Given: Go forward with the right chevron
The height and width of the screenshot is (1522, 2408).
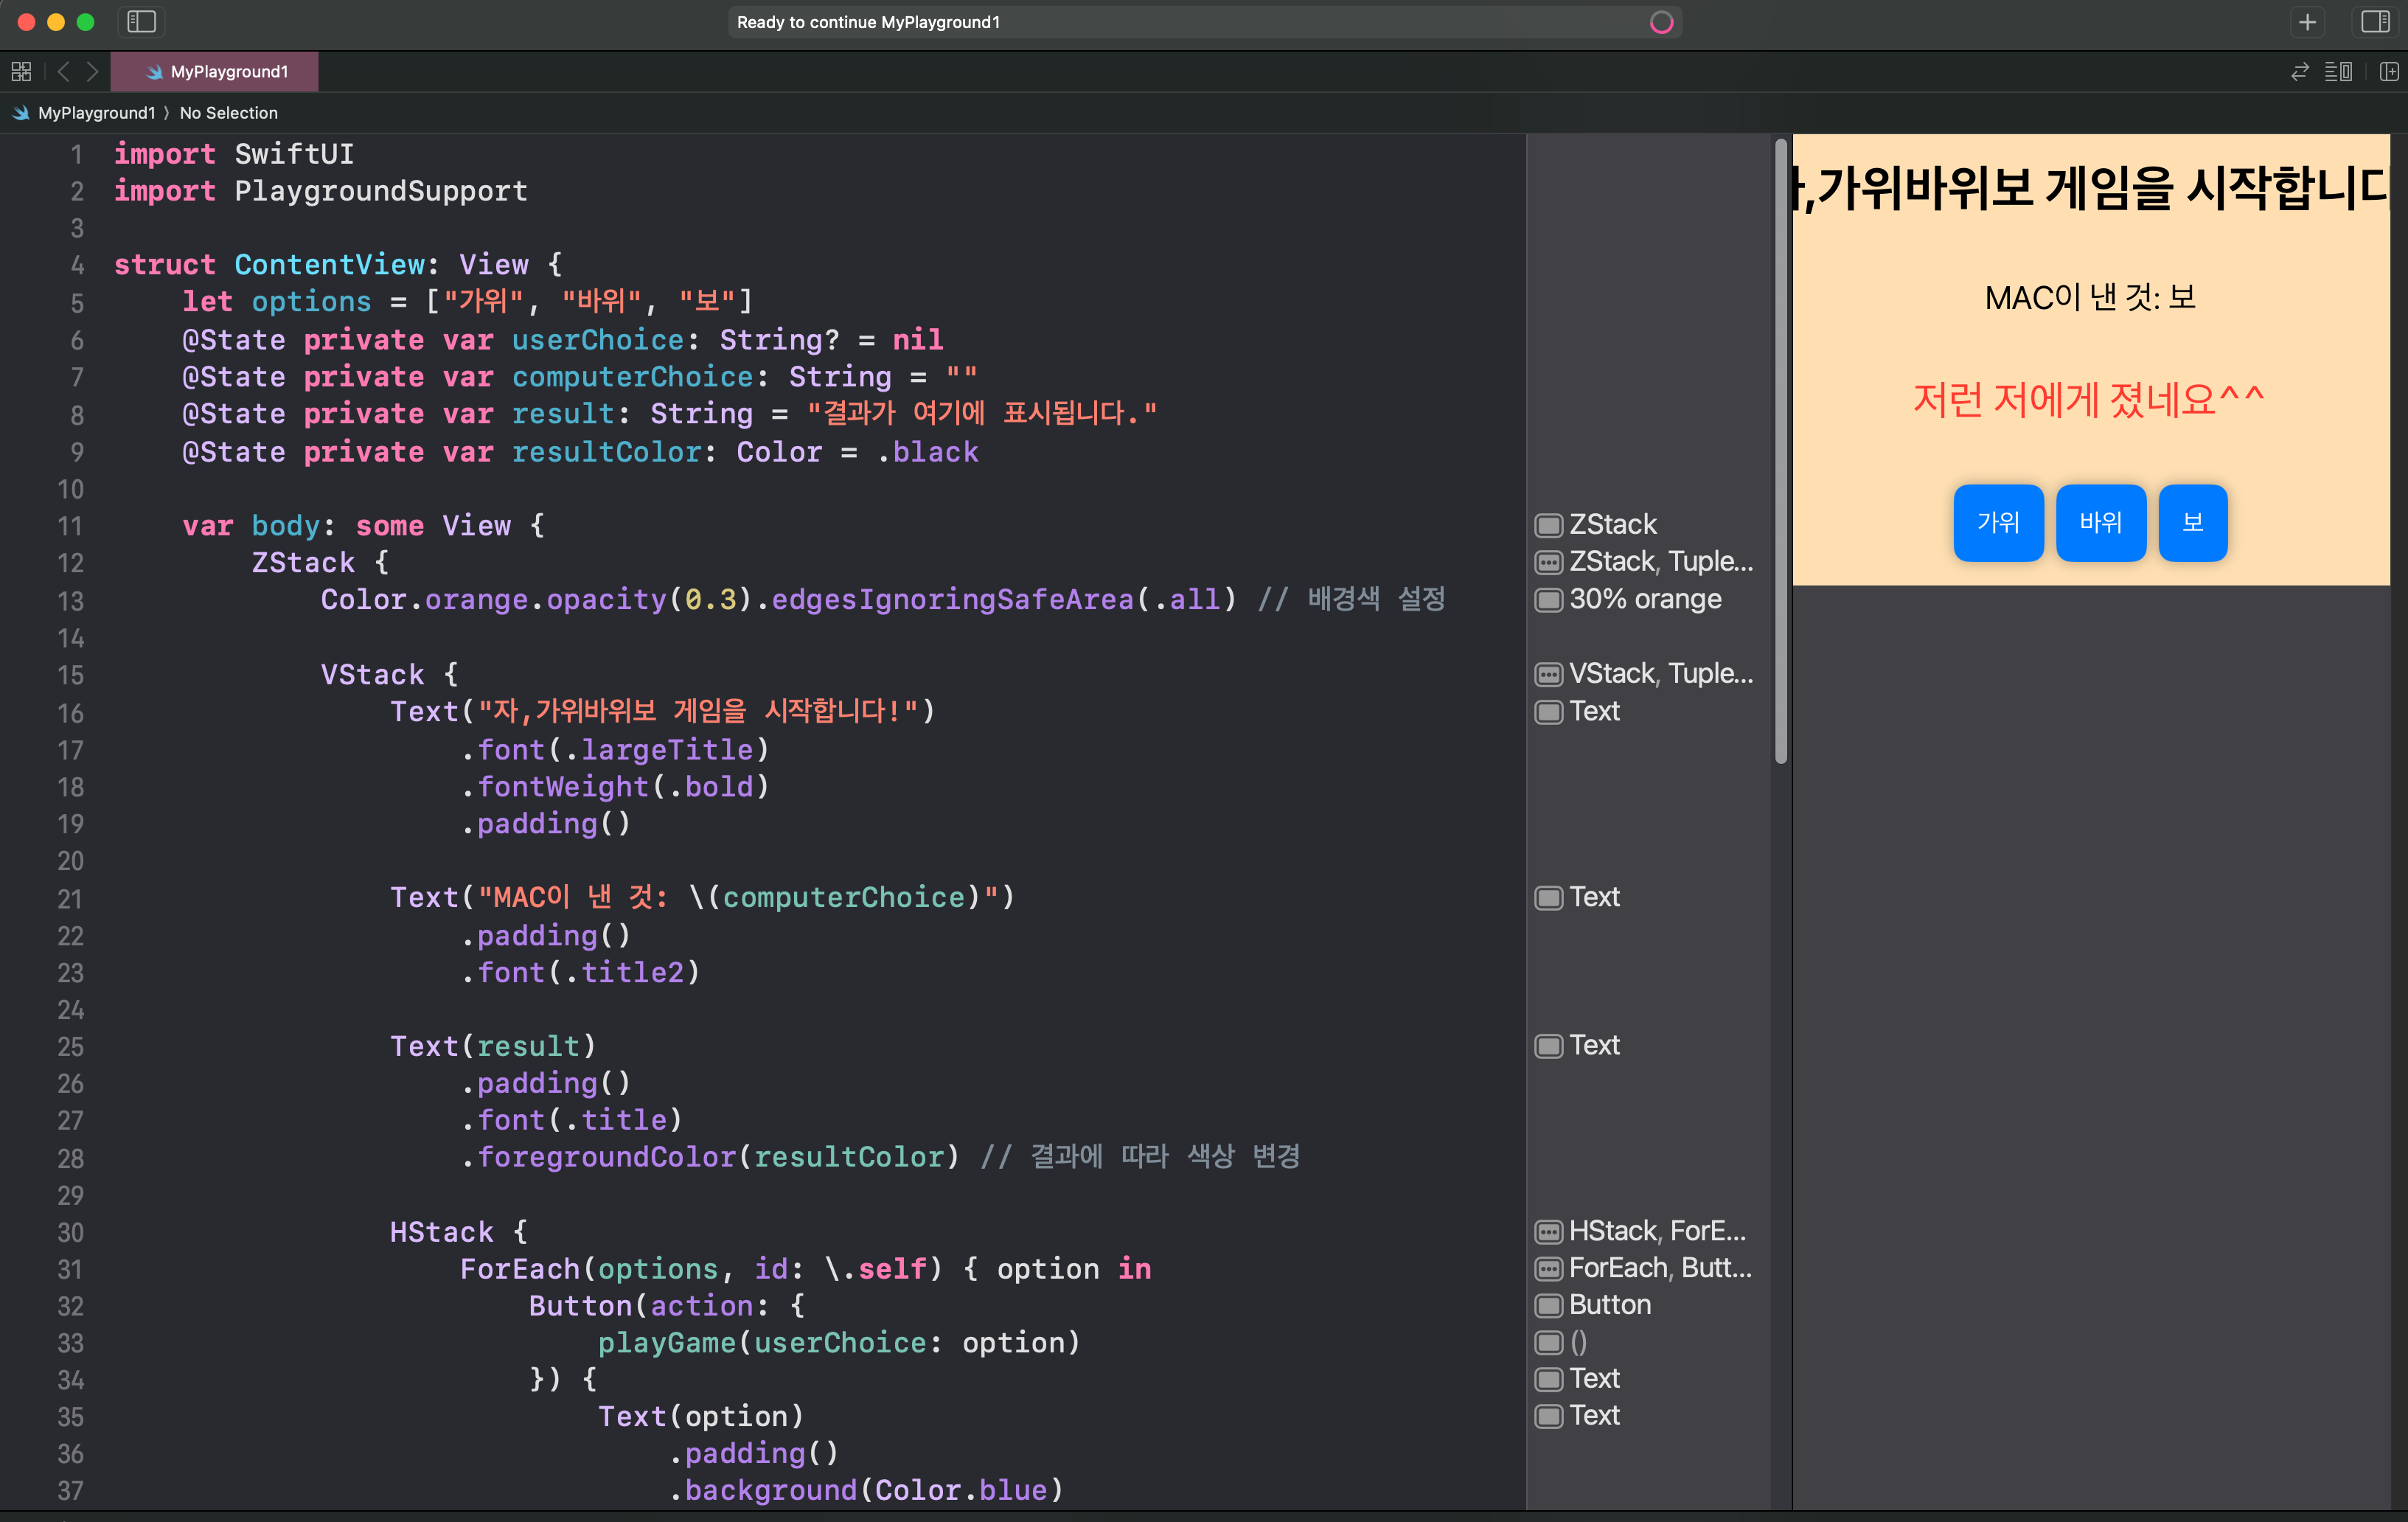Looking at the screenshot, I should pyautogui.click(x=92, y=71).
